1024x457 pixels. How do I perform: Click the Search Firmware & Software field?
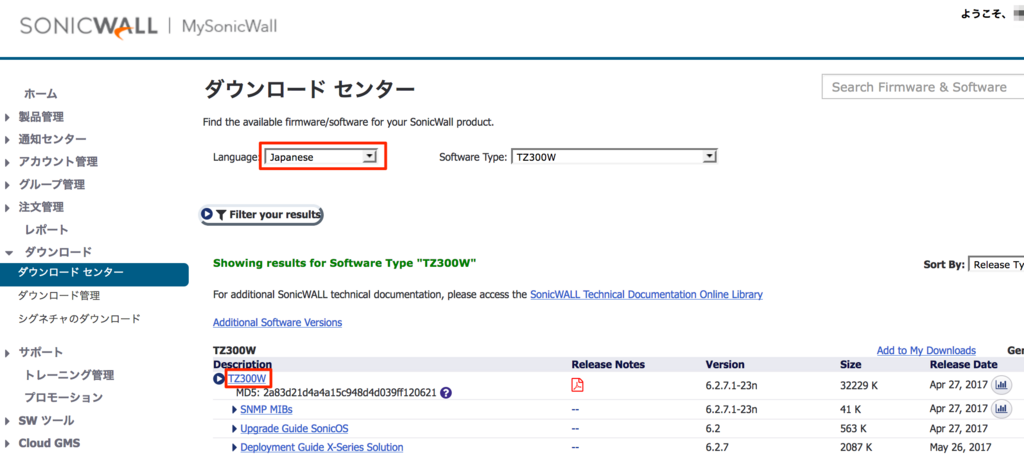[922, 87]
